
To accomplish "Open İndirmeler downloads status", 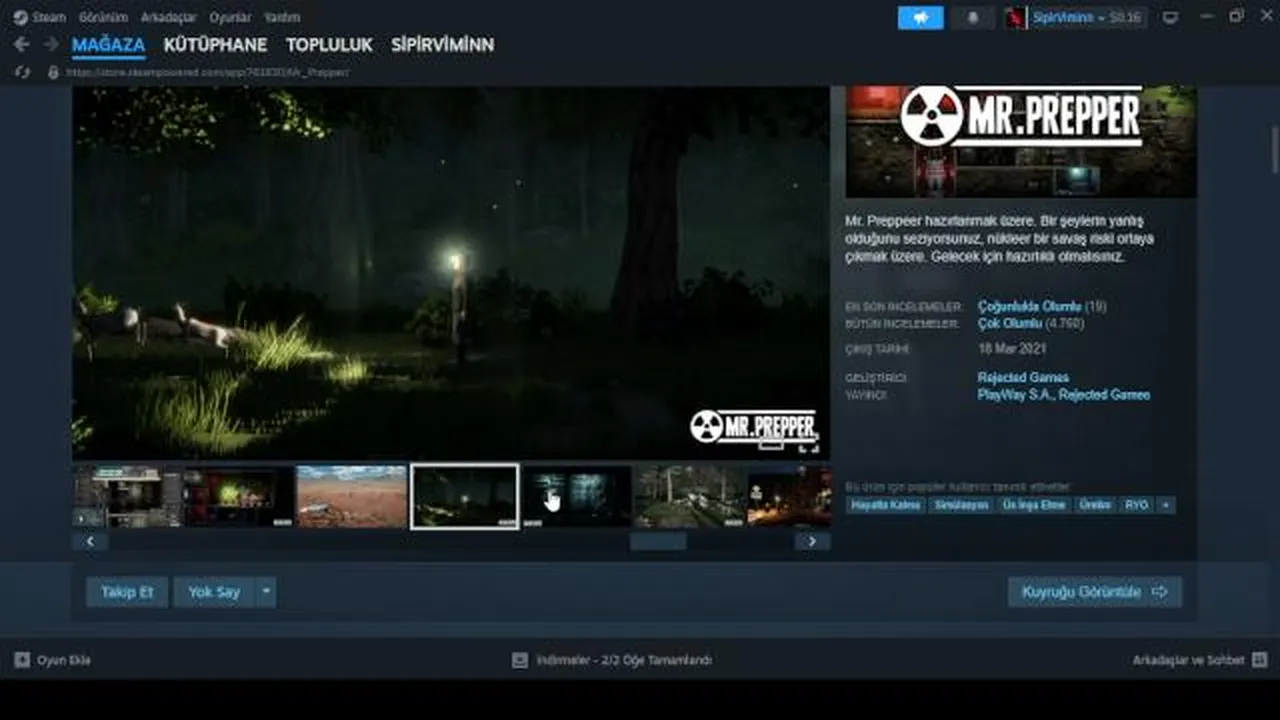I will (x=612, y=660).
